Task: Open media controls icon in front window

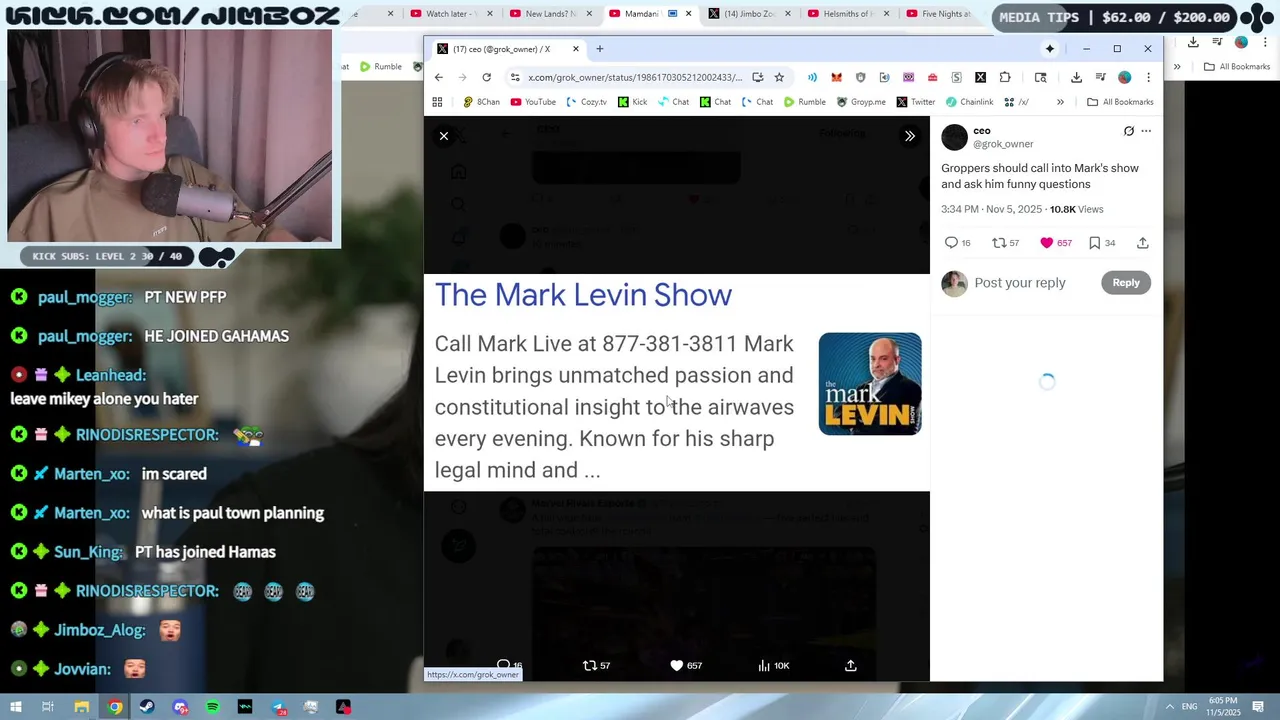Action: 1100,77
